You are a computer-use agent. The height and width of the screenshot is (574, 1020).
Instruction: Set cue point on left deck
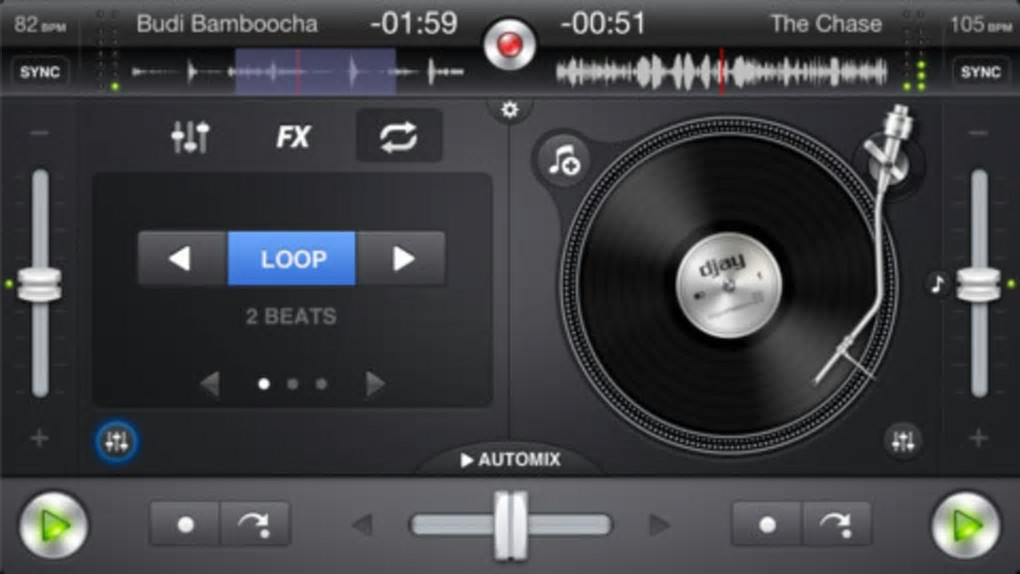pyautogui.click(x=185, y=524)
